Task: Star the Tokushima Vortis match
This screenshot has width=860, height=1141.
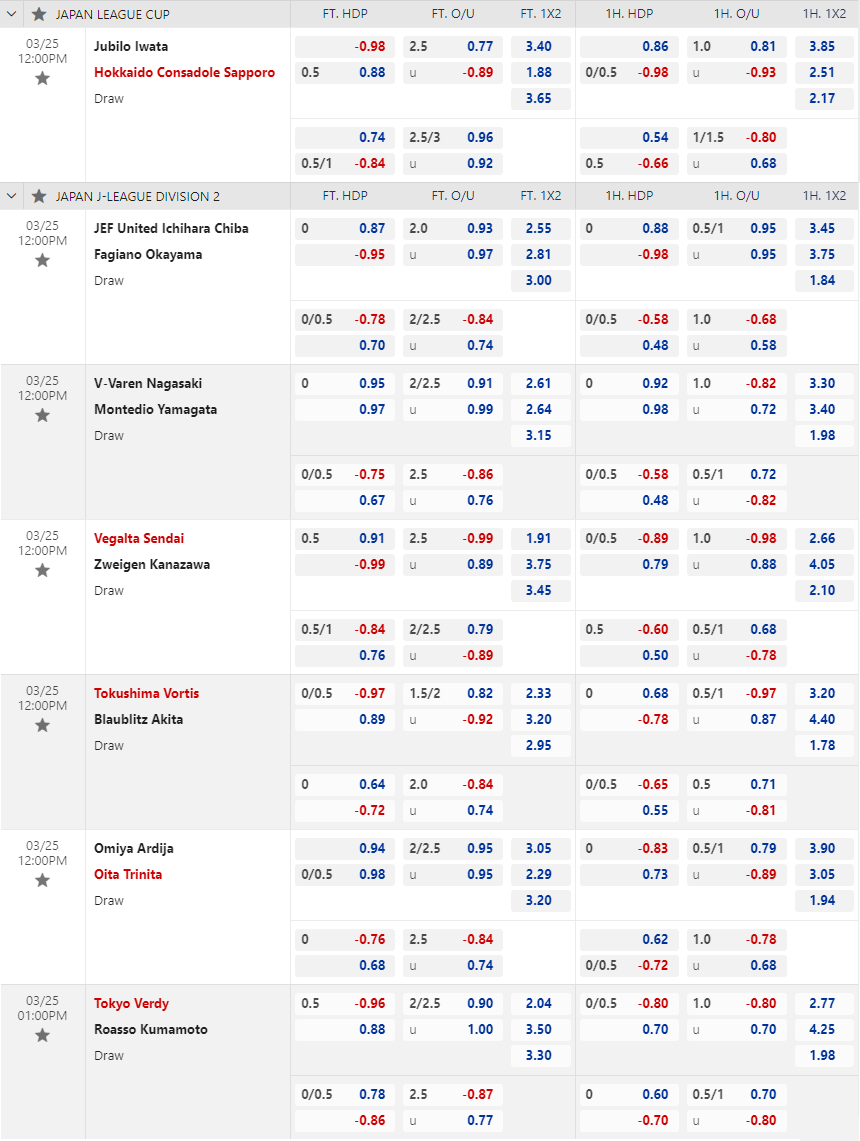Action: [42, 725]
